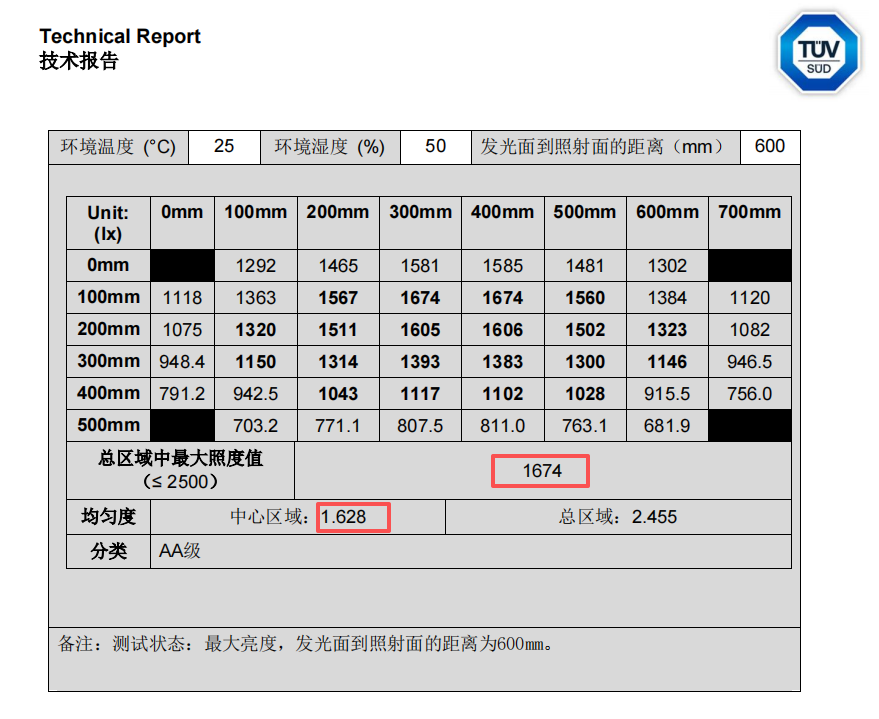Click the 'Unit: (lx)' header cell
Screen dimensions: 879x719
(x=108, y=223)
